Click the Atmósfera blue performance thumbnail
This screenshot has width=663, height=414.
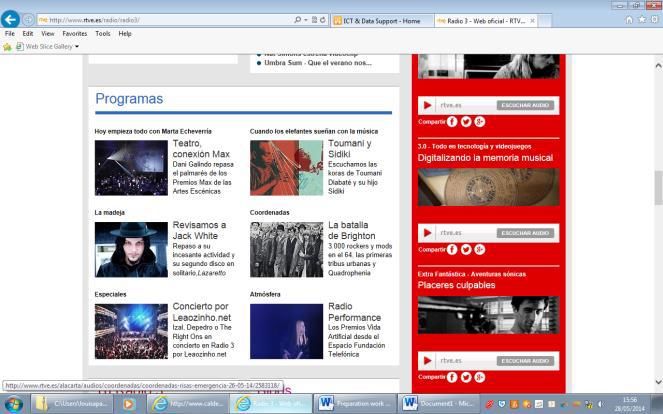(x=286, y=331)
